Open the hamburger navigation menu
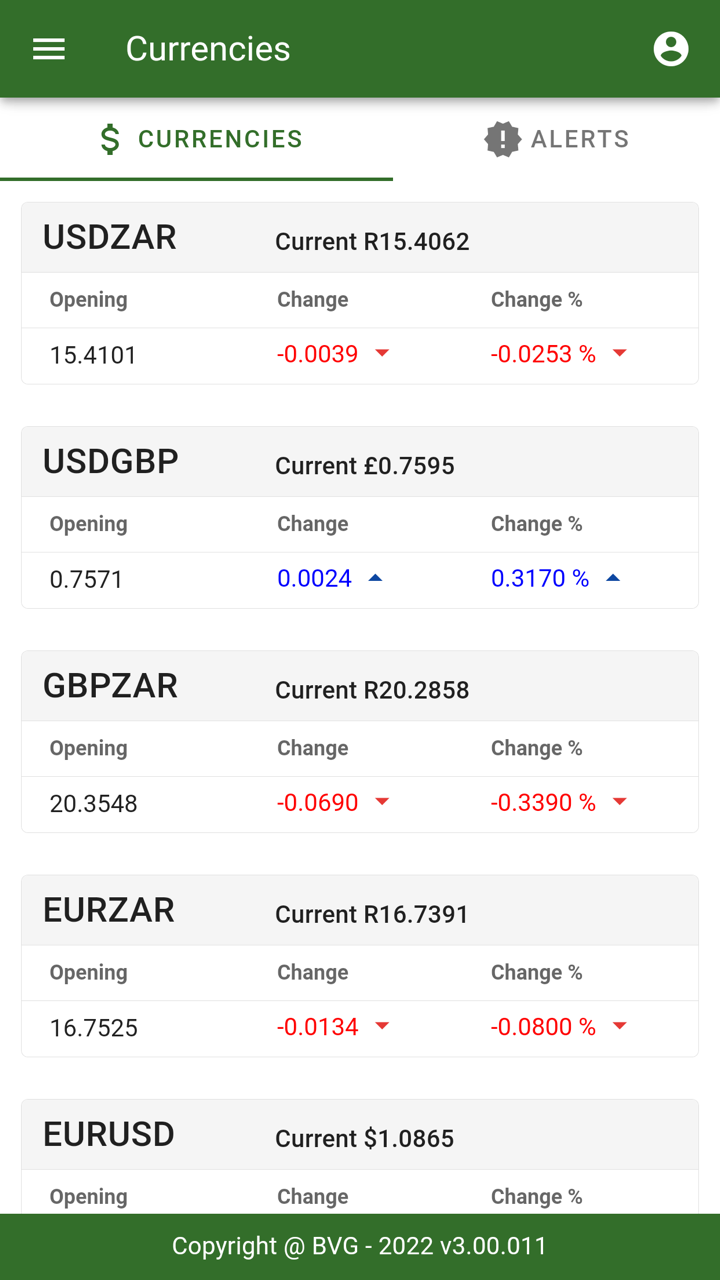This screenshot has height=1280, width=720. click(x=49, y=49)
